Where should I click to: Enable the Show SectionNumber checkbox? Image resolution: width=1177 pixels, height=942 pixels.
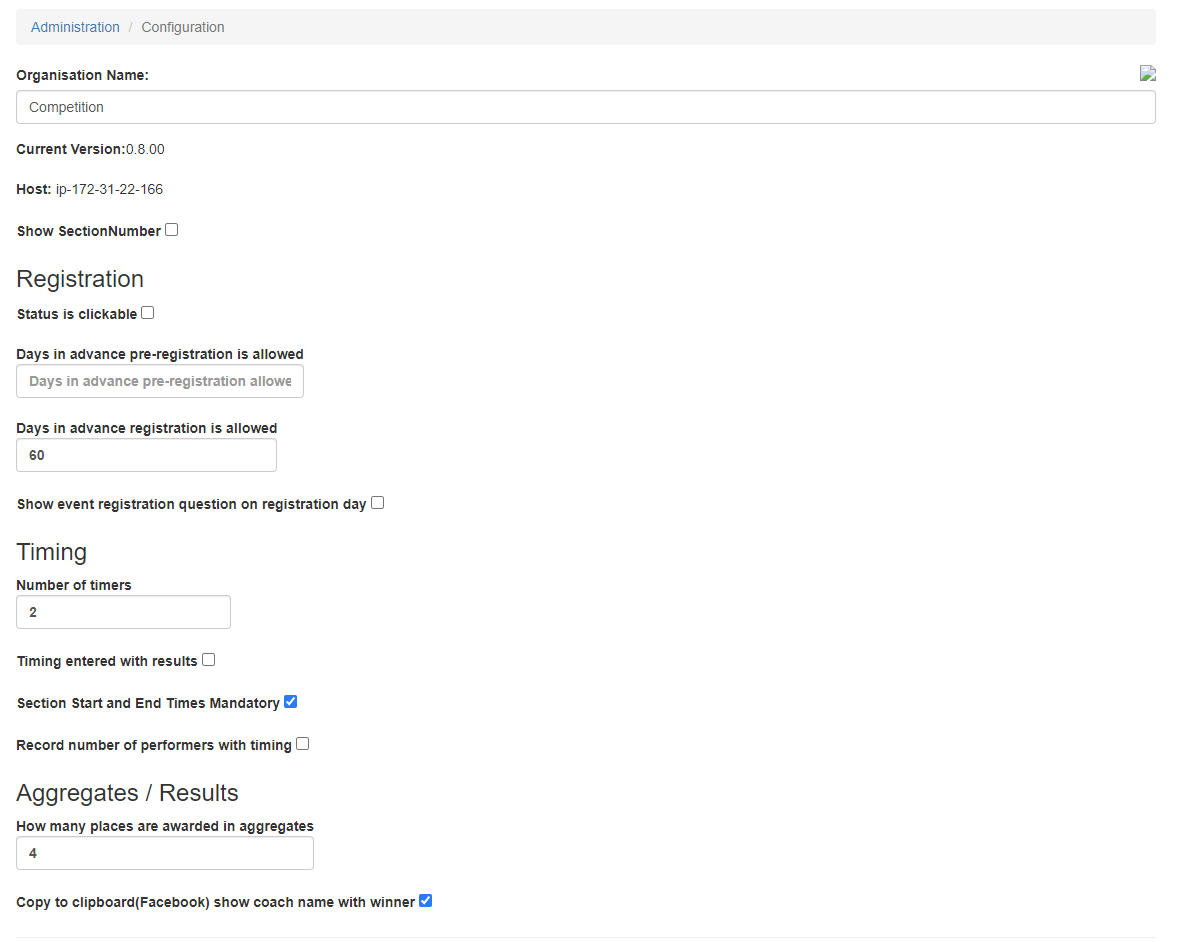click(172, 230)
